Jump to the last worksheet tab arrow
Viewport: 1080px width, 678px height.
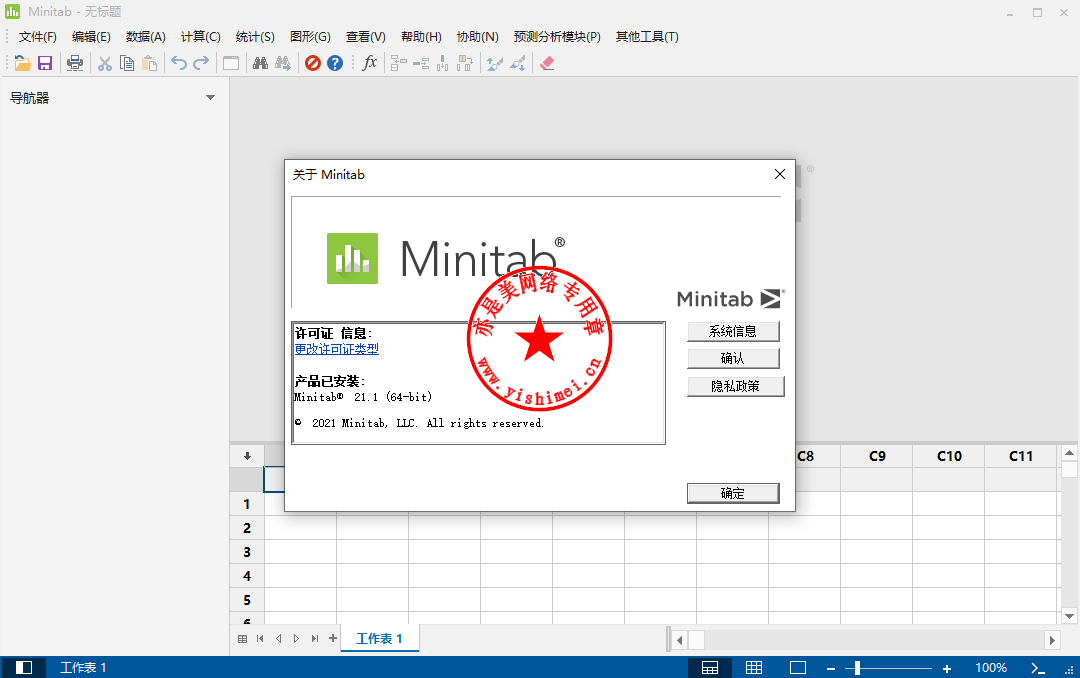coord(315,639)
